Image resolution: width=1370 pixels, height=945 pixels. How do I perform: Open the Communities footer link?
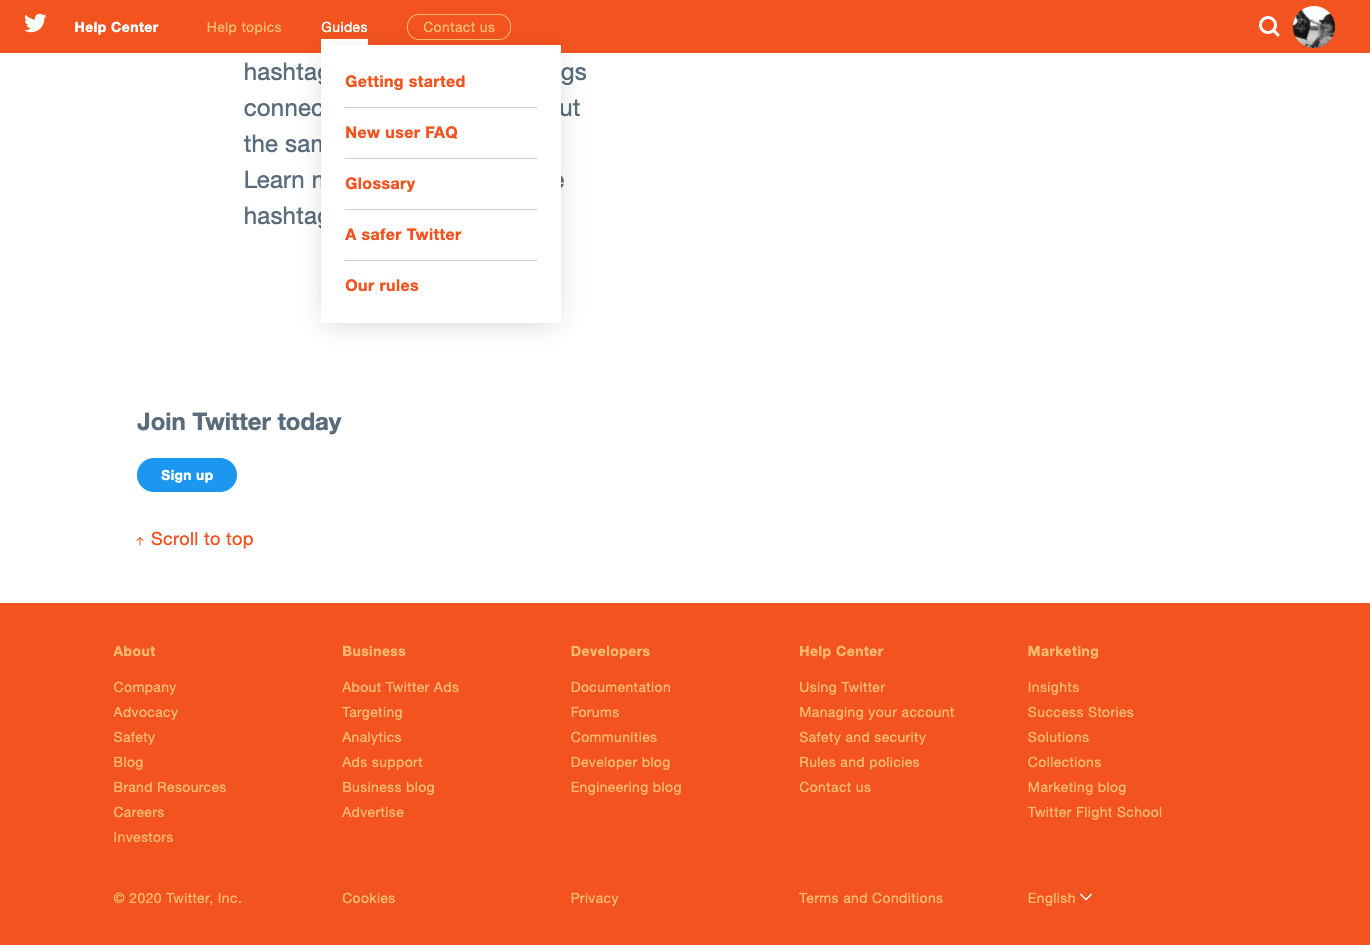coord(614,737)
